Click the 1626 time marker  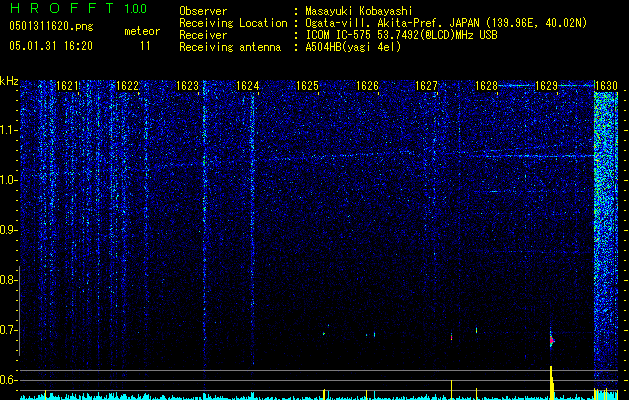[x=367, y=86]
